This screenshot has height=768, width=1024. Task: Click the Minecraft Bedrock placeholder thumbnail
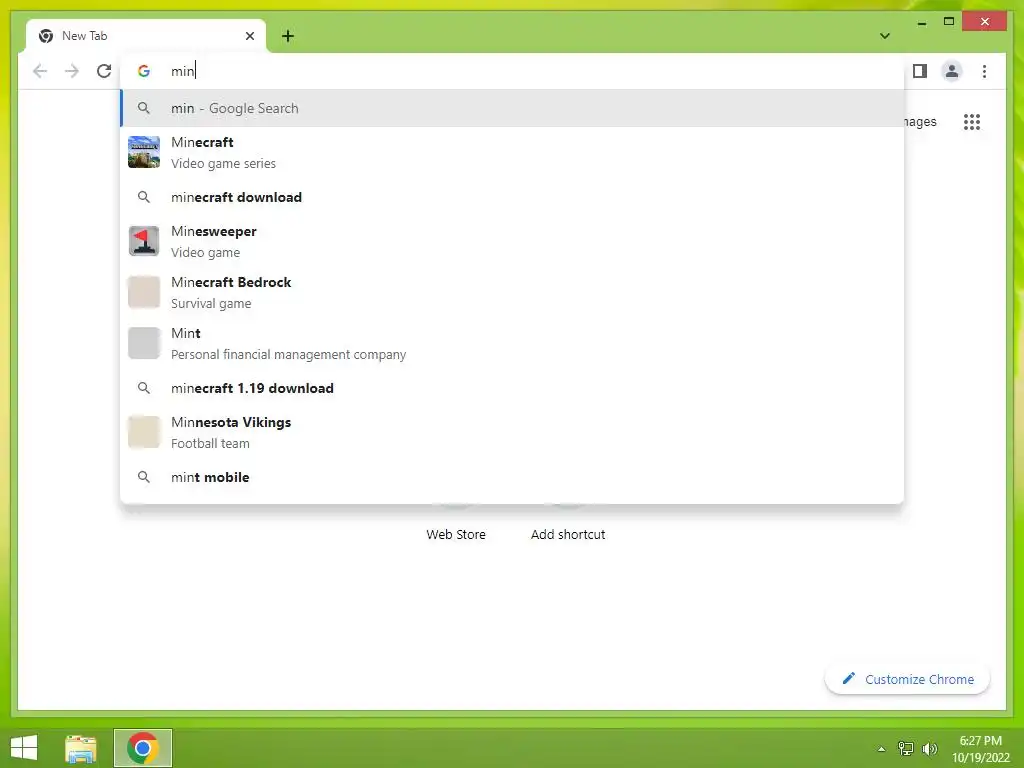144,292
